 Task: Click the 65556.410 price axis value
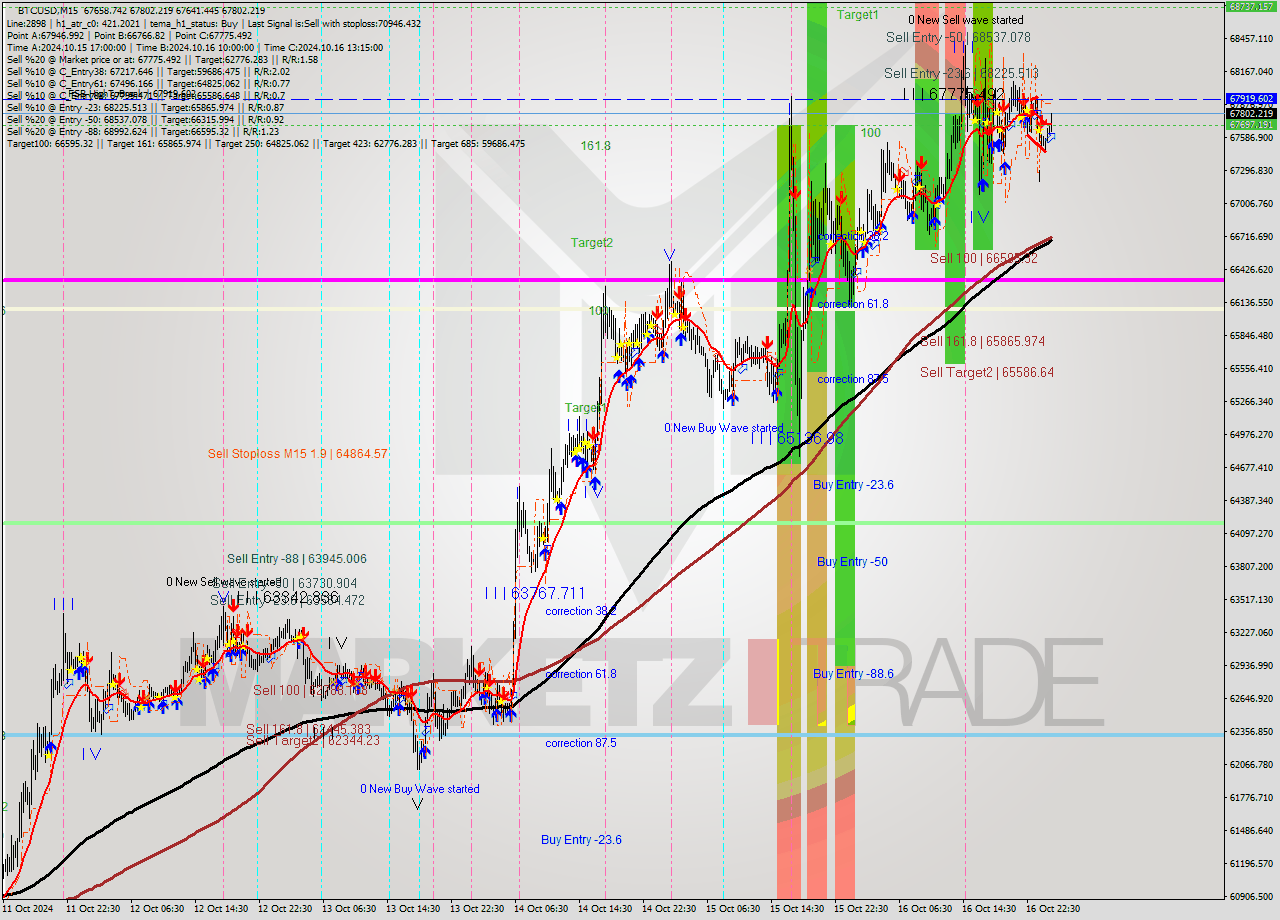[x=1251, y=368]
